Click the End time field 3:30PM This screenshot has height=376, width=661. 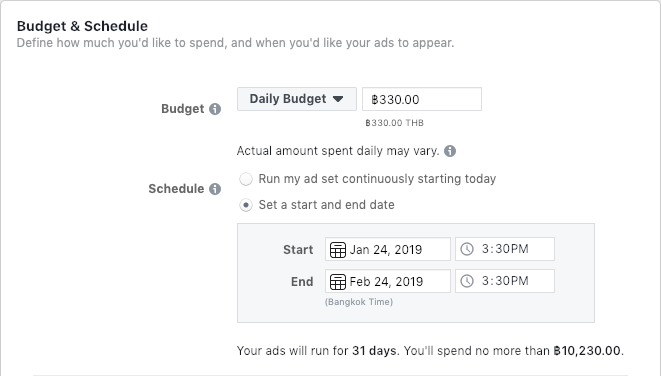coord(505,281)
